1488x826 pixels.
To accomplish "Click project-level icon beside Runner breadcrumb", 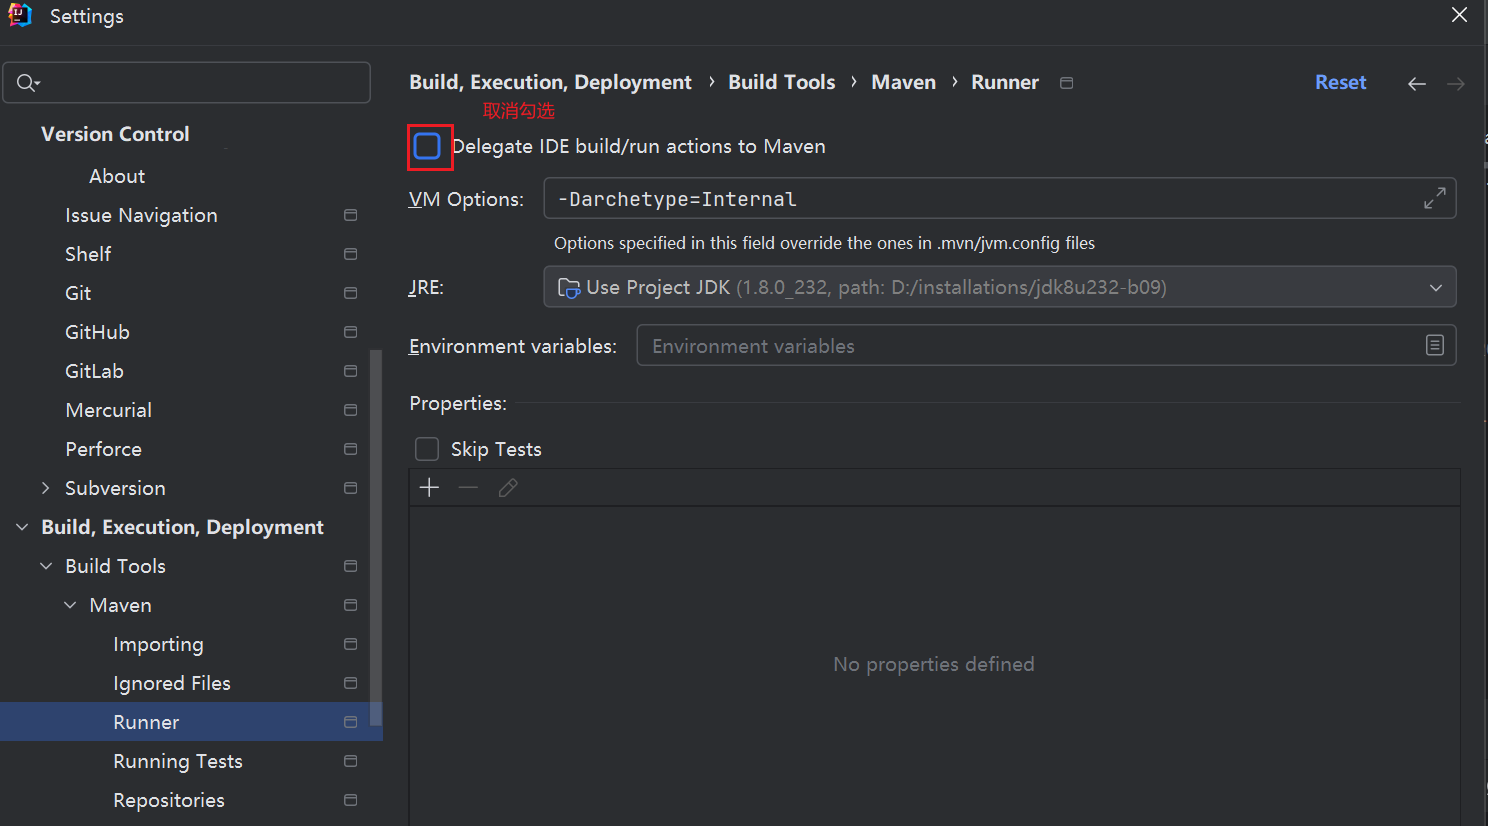I will coord(1067,83).
